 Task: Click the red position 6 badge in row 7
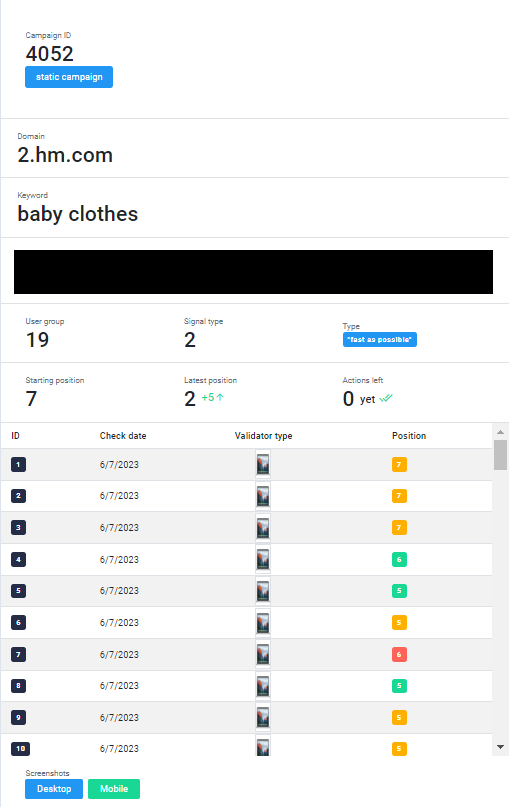(x=399, y=655)
